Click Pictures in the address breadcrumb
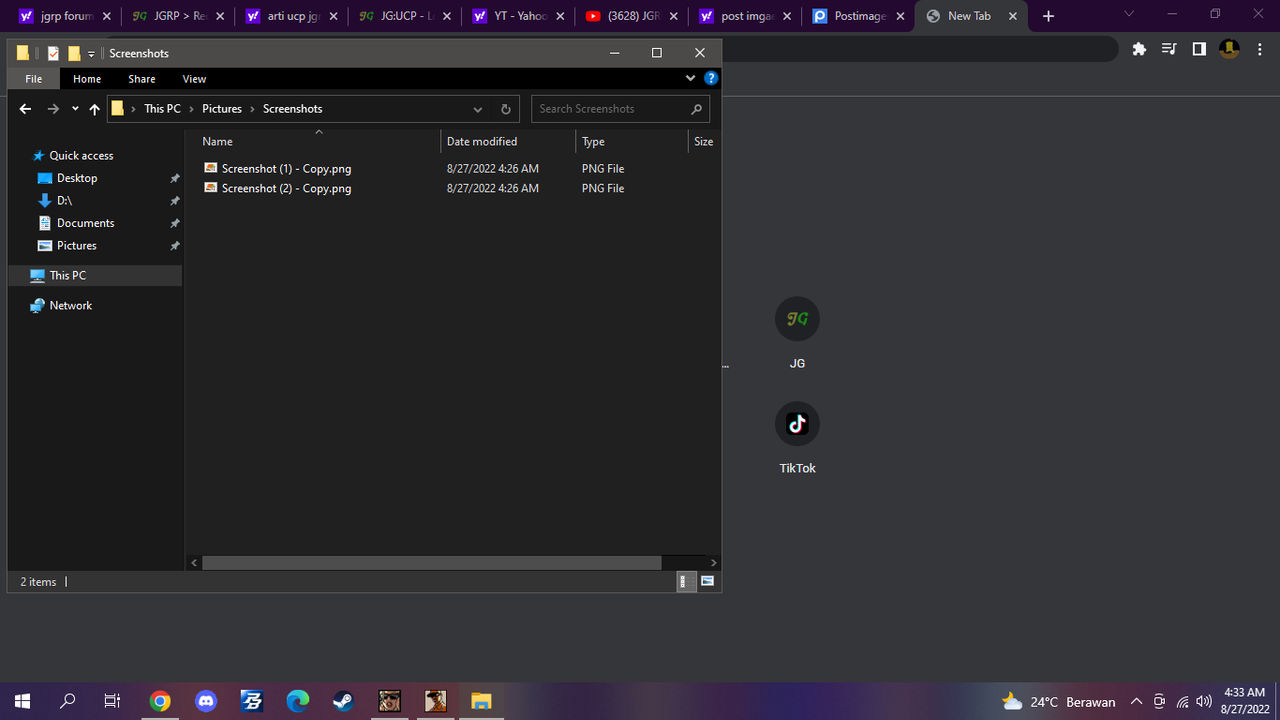 point(222,109)
